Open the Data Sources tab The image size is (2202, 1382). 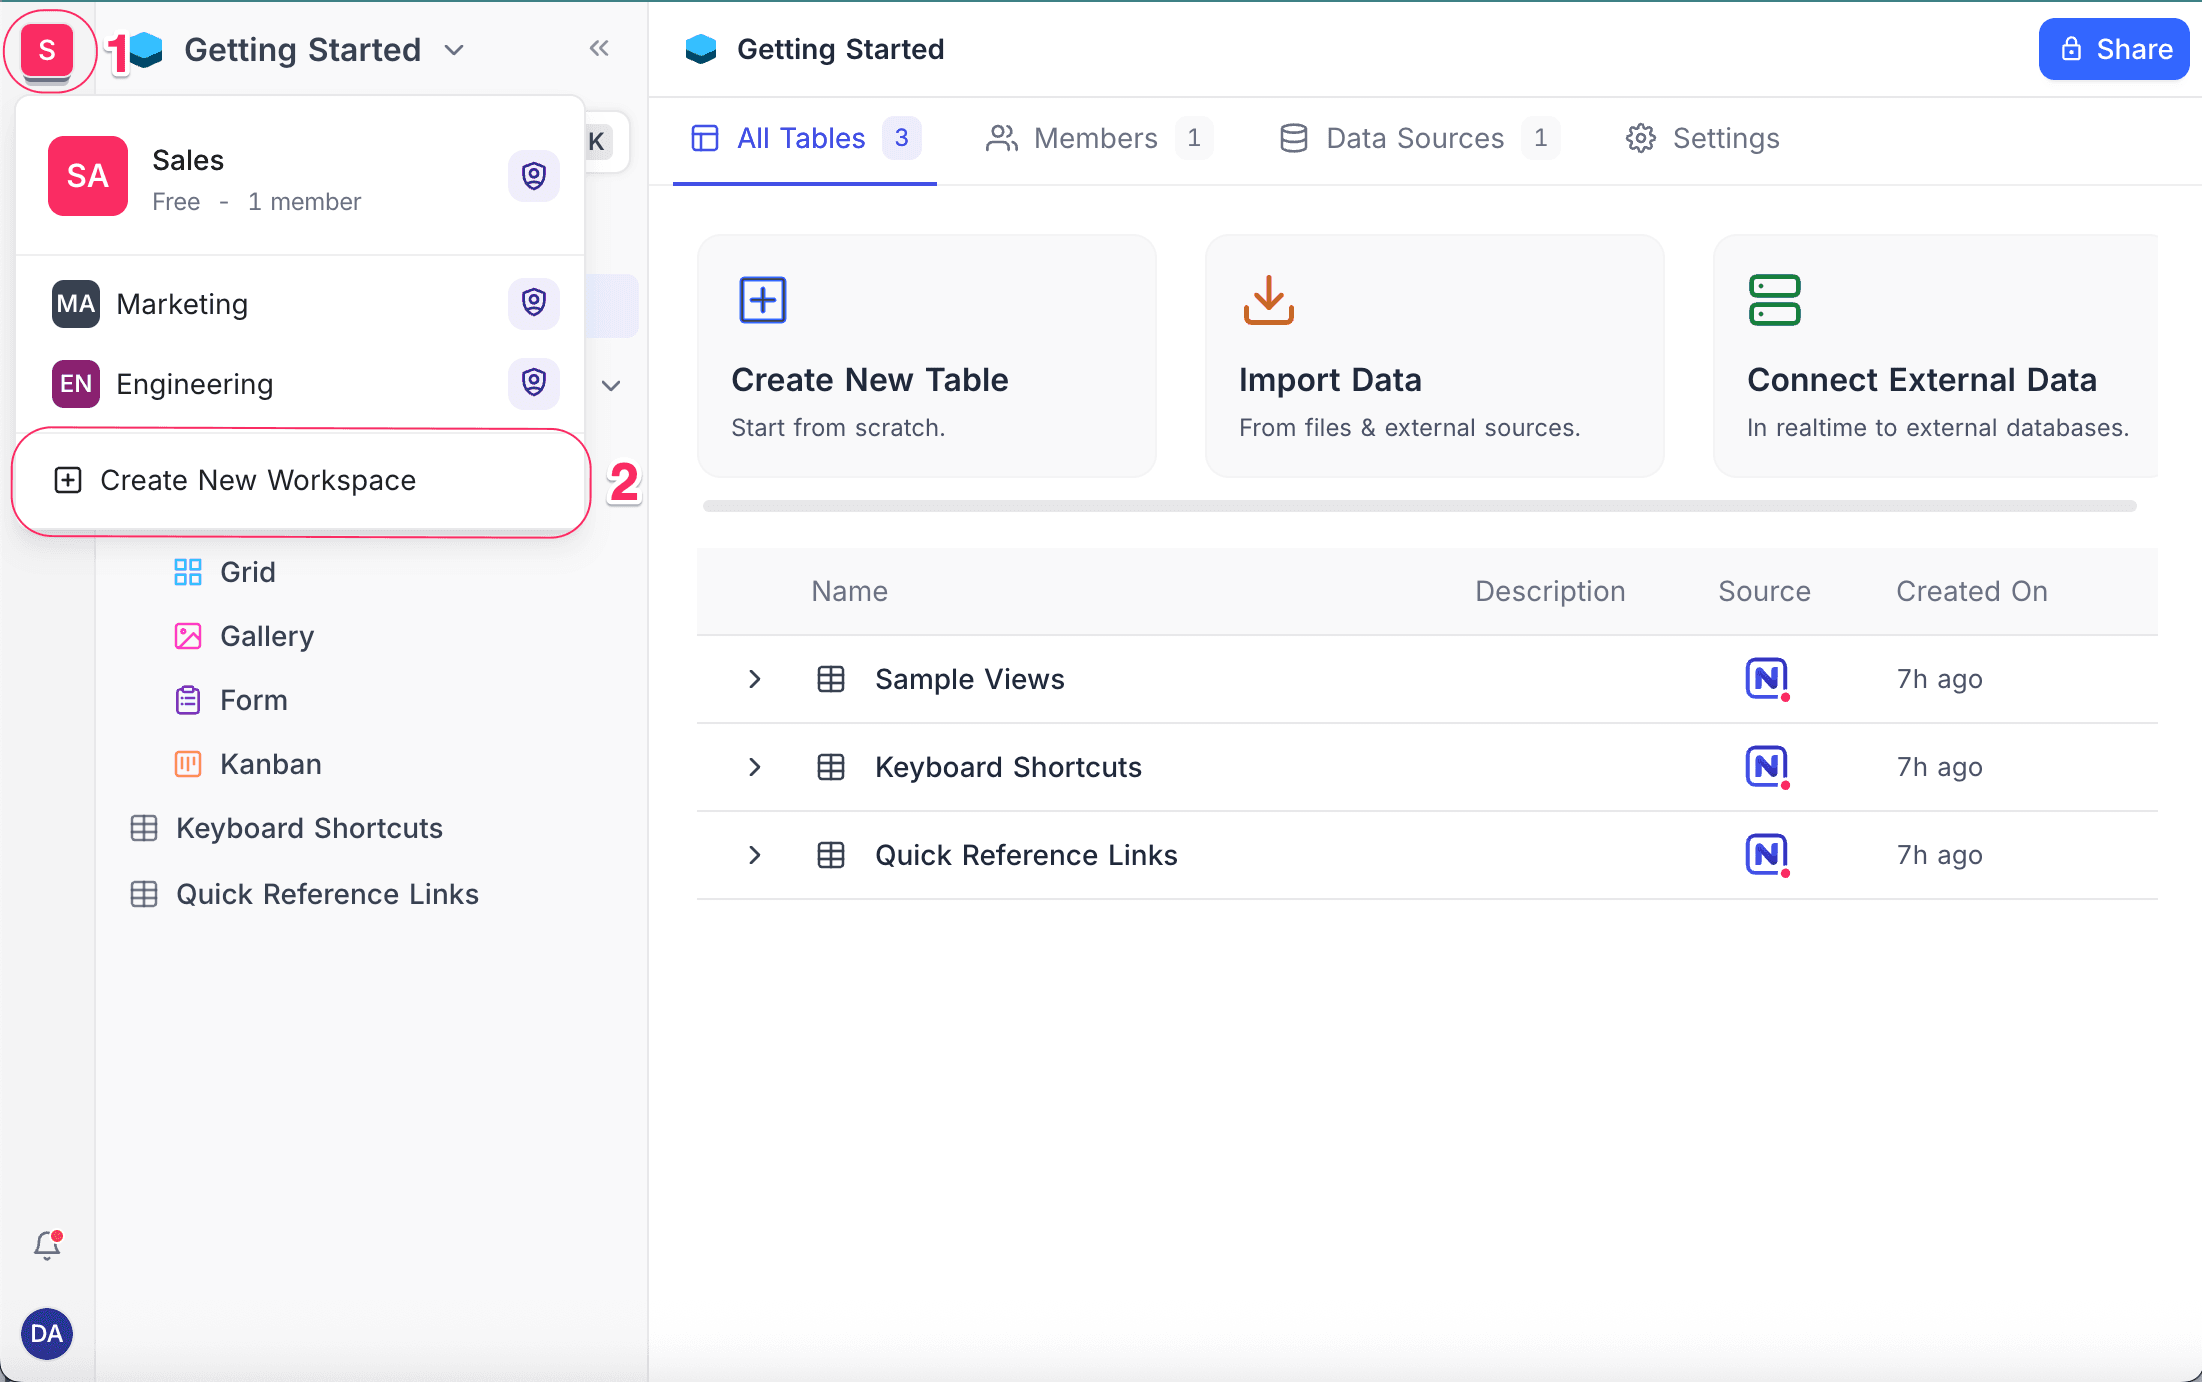1414,138
